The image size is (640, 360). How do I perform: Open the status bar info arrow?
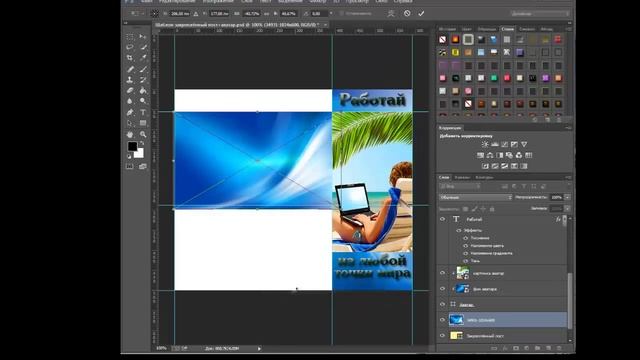click(x=259, y=349)
